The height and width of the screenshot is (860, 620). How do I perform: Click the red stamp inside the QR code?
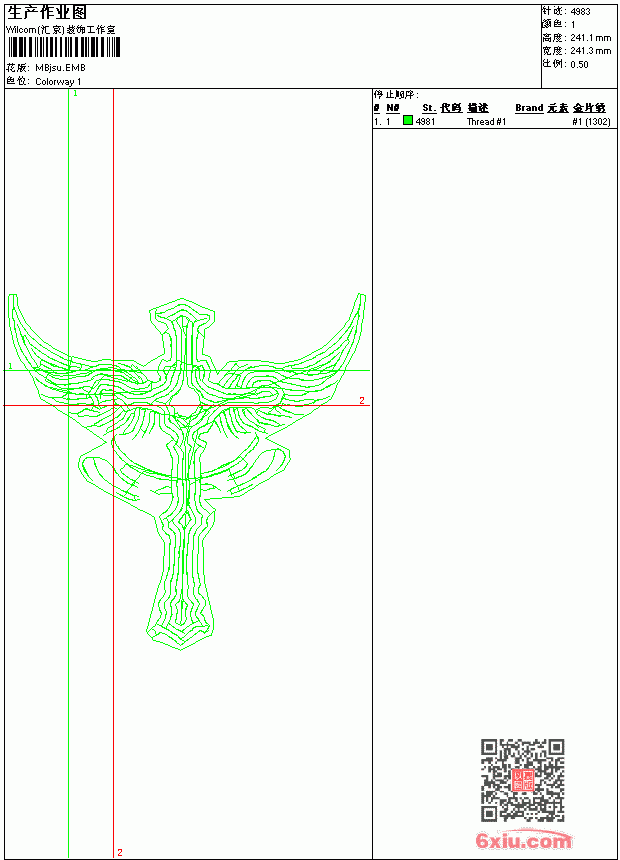coord(522,780)
